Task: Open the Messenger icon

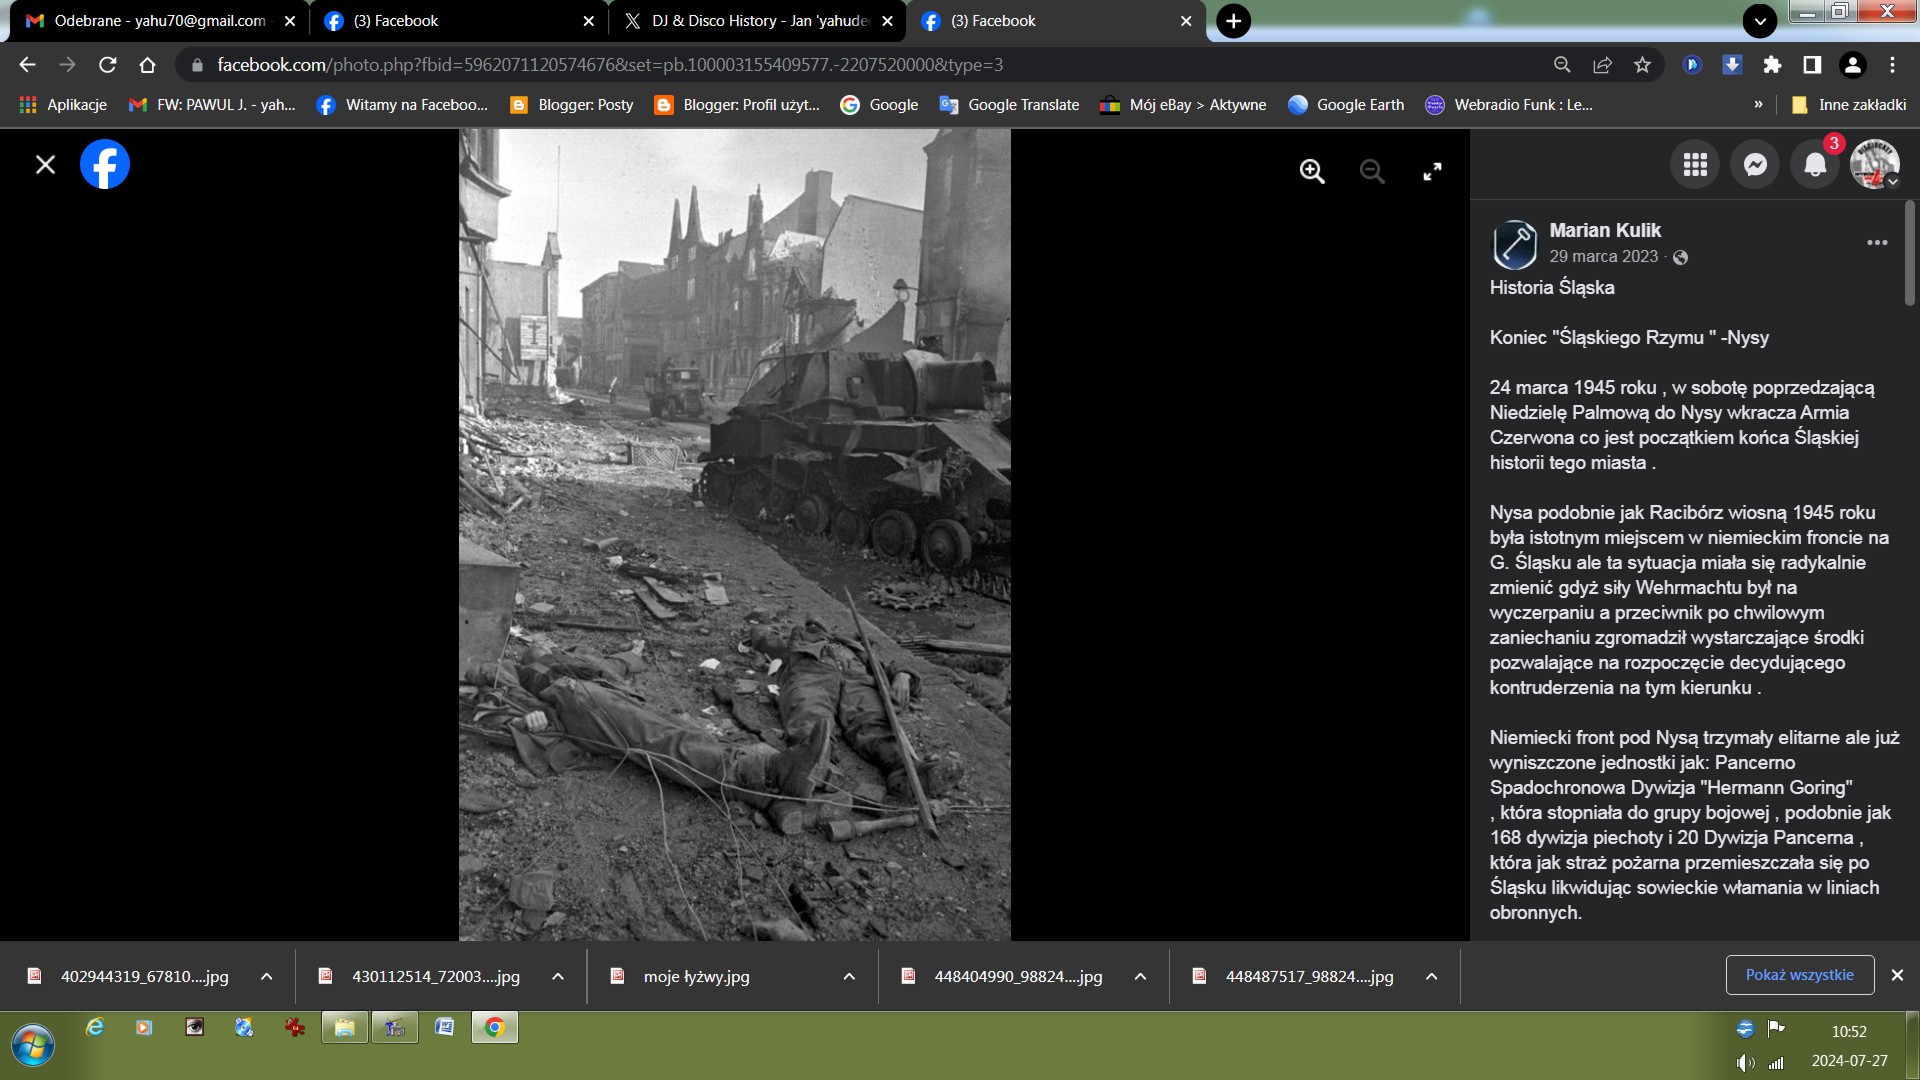Action: [1755, 165]
